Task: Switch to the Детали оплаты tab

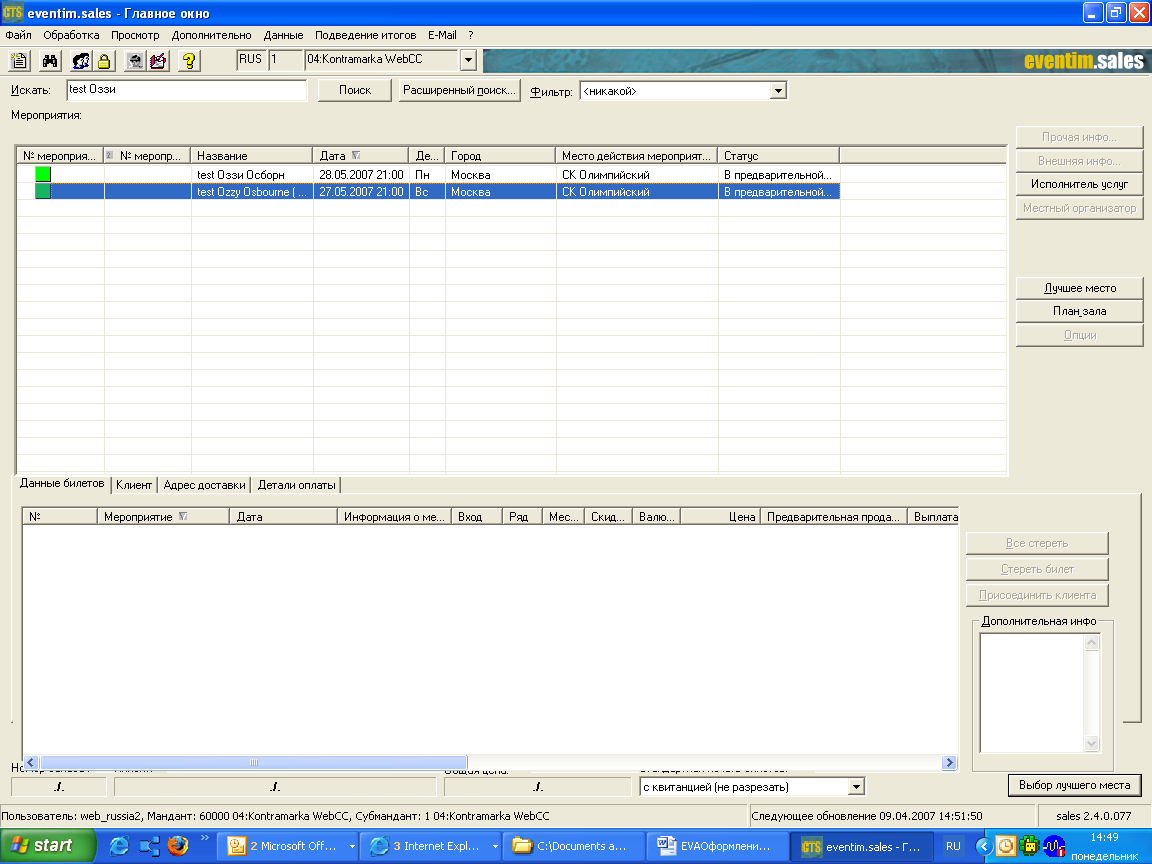Action: (296, 485)
